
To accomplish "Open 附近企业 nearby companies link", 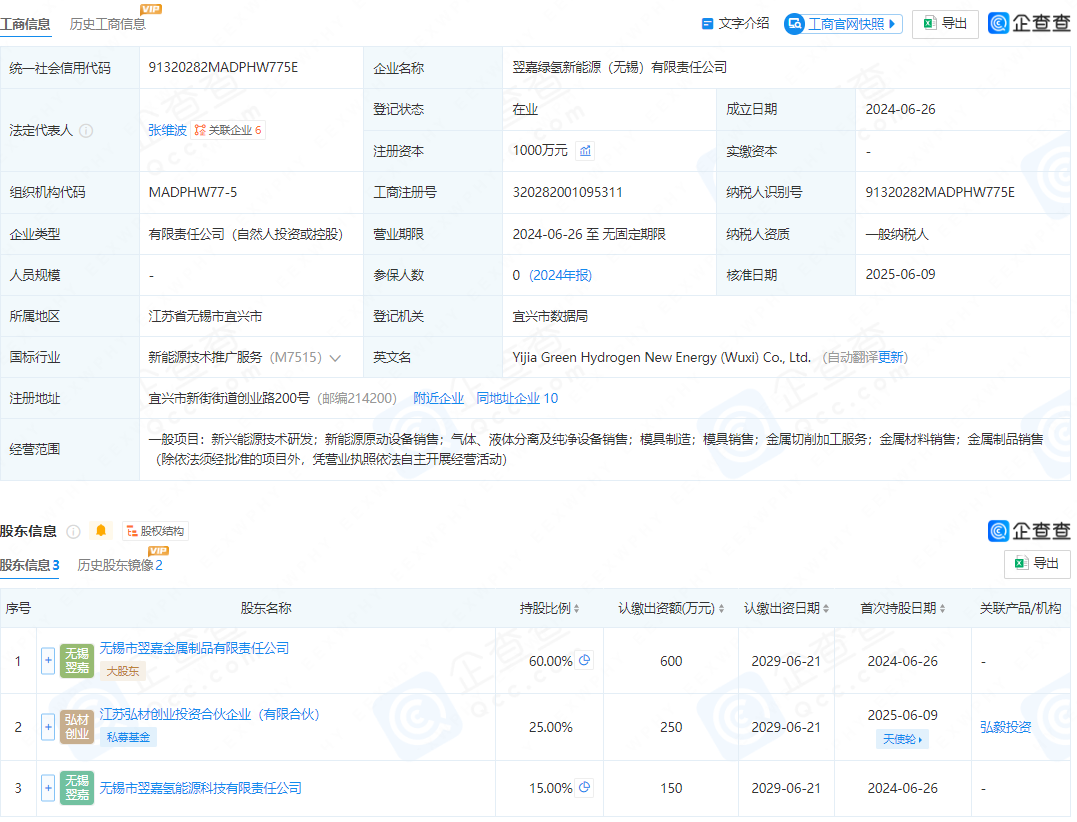I will point(438,398).
